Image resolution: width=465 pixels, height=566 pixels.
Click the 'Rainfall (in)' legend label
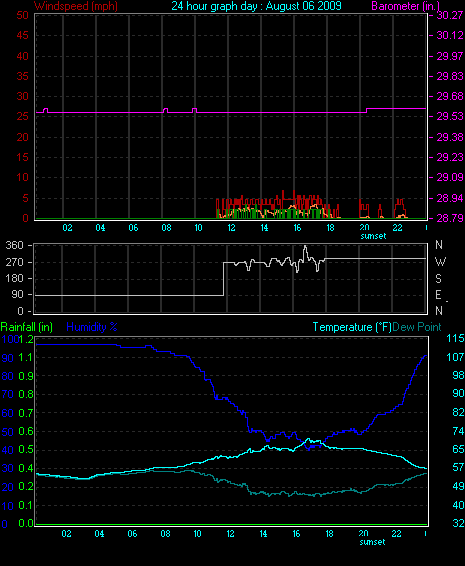[27, 327]
